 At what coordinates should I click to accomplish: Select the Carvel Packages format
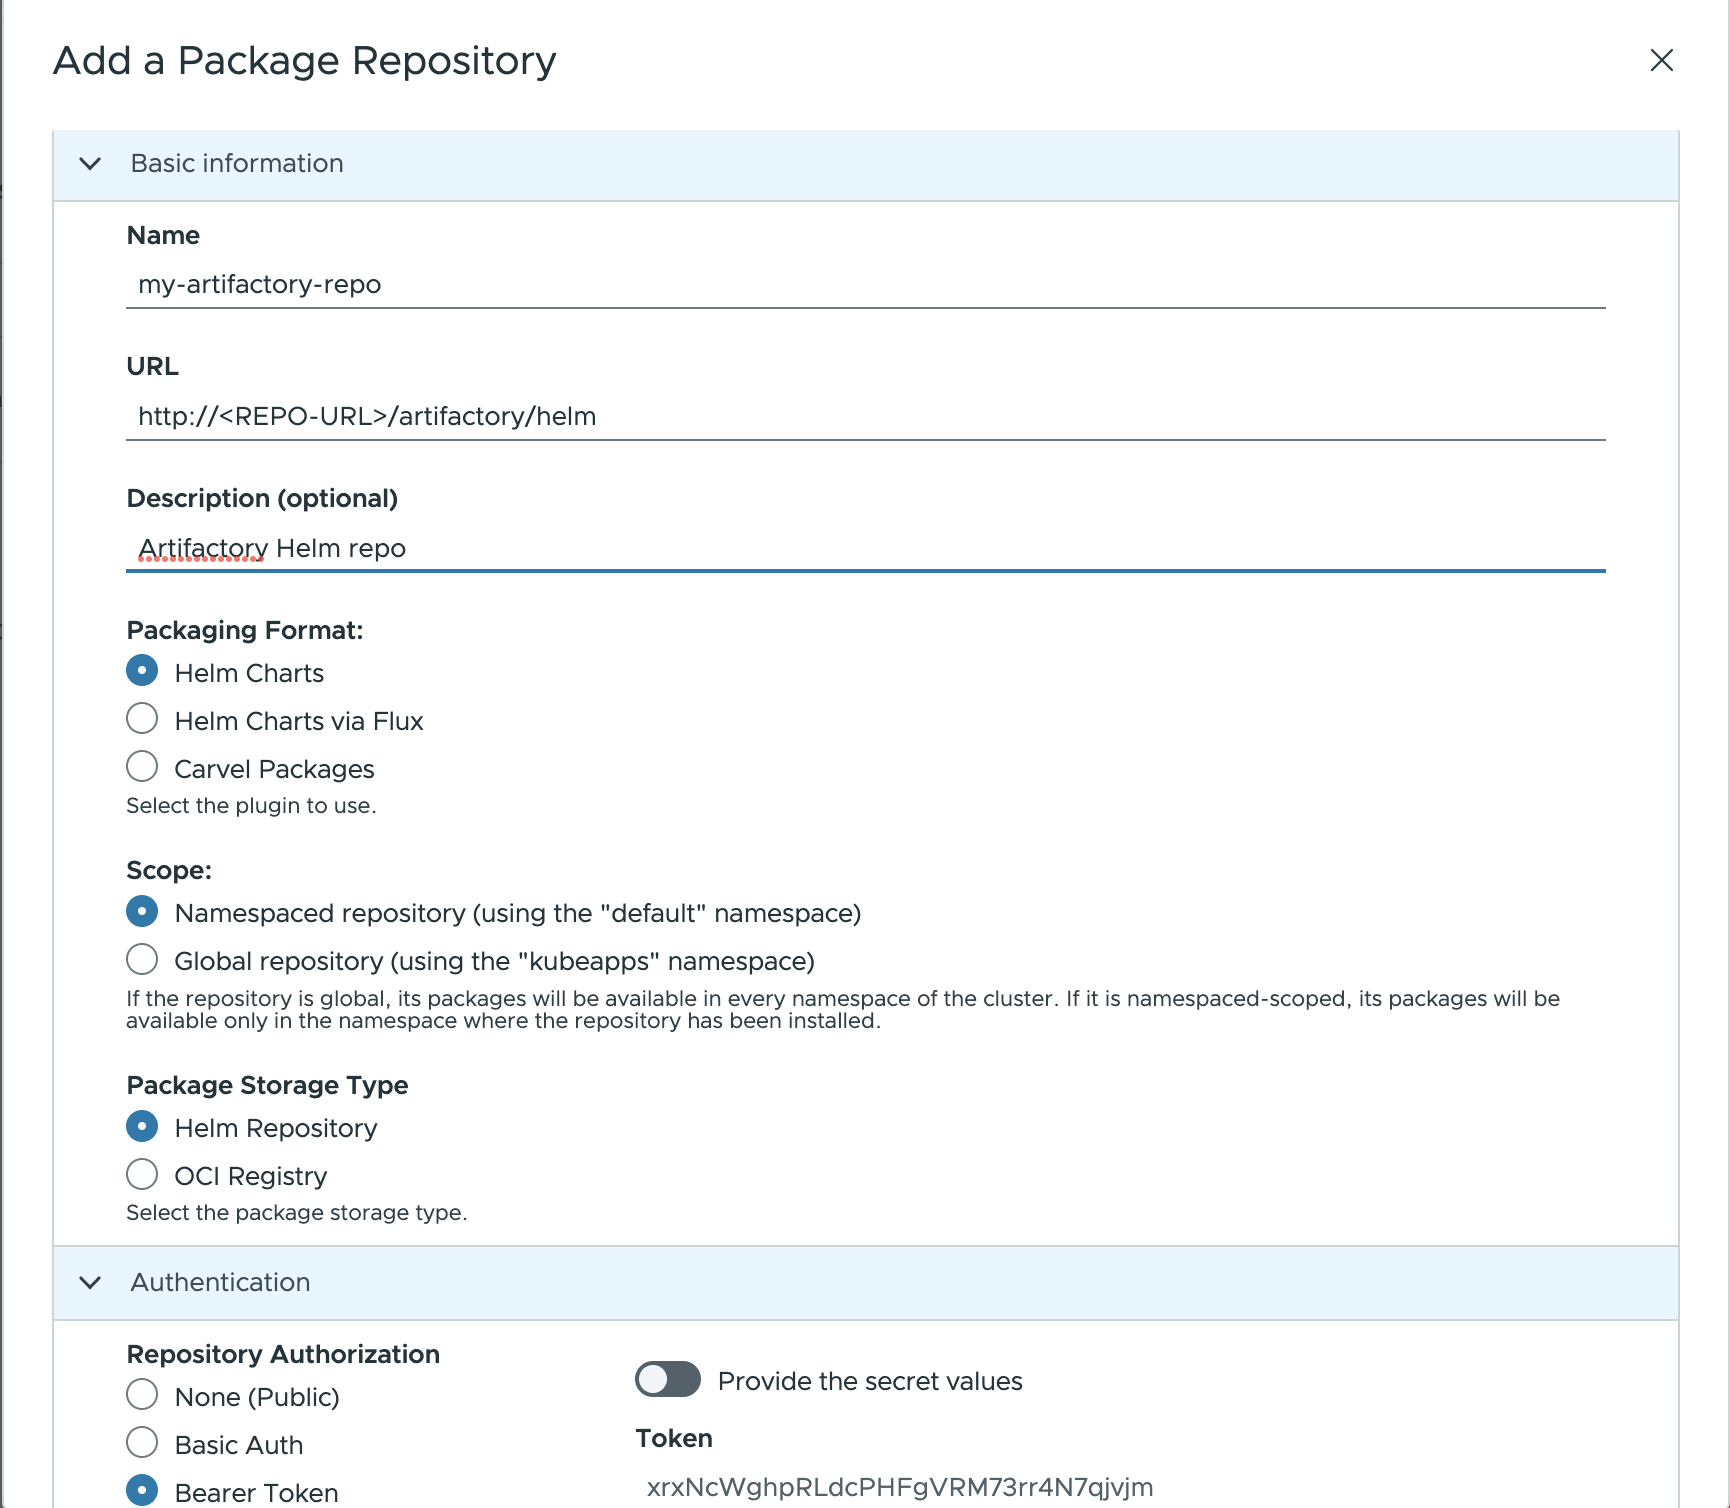[x=142, y=766]
